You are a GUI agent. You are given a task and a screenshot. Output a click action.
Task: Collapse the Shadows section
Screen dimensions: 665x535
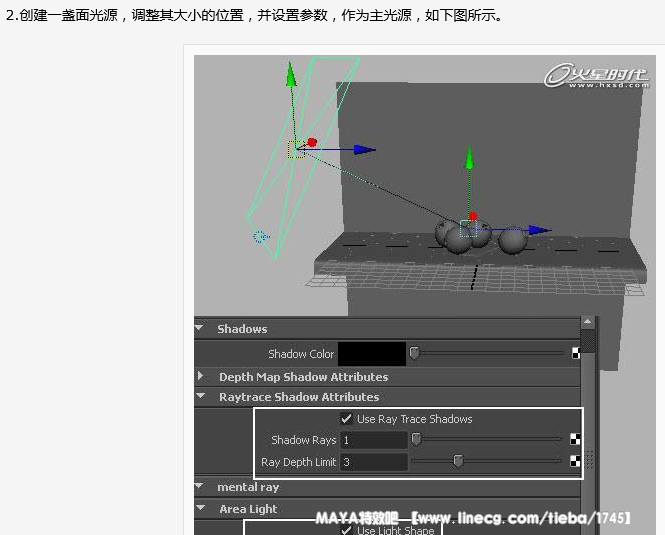pos(199,328)
